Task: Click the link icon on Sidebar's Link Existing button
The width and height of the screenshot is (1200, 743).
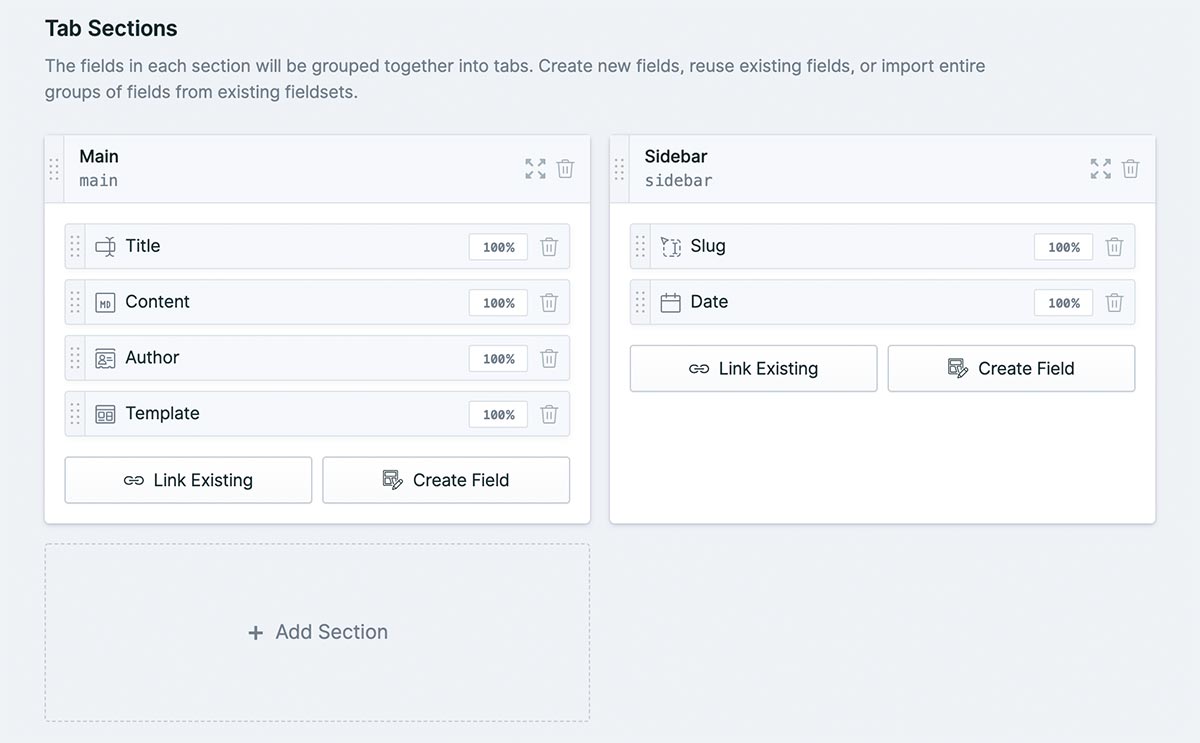Action: tap(701, 368)
